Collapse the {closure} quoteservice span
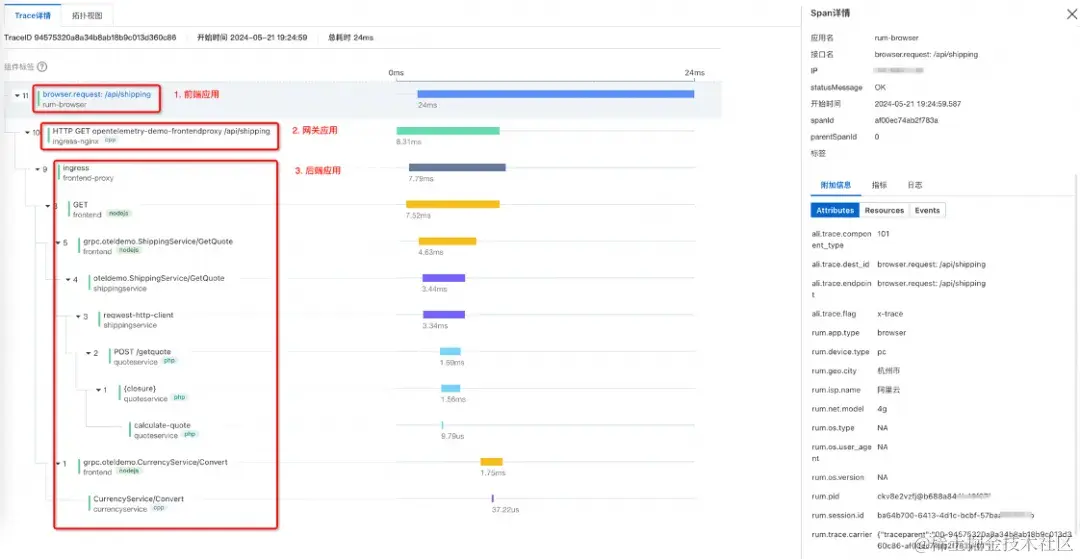The height and width of the screenshot is (560, 1080). pyautogui.click(x=98, y=390)
